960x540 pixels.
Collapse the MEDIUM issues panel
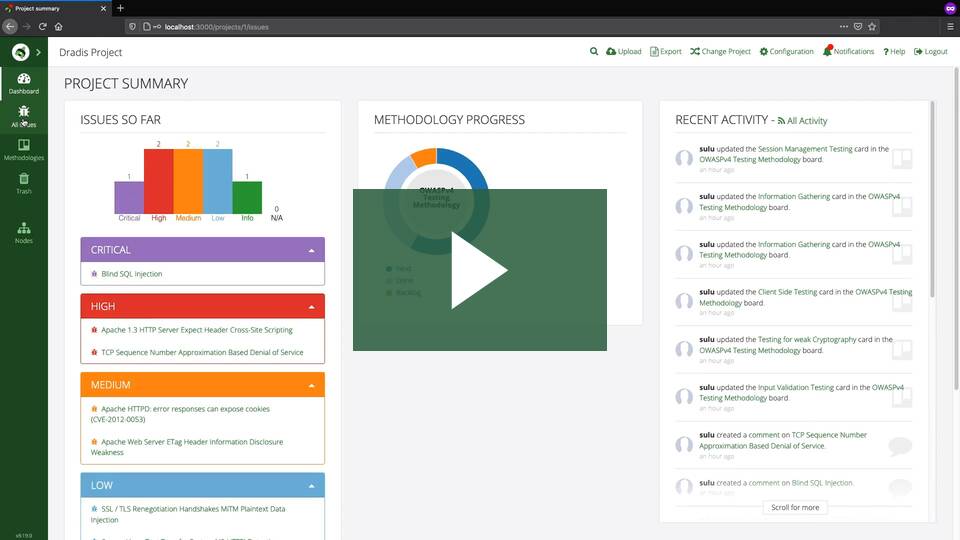[312, 386]
